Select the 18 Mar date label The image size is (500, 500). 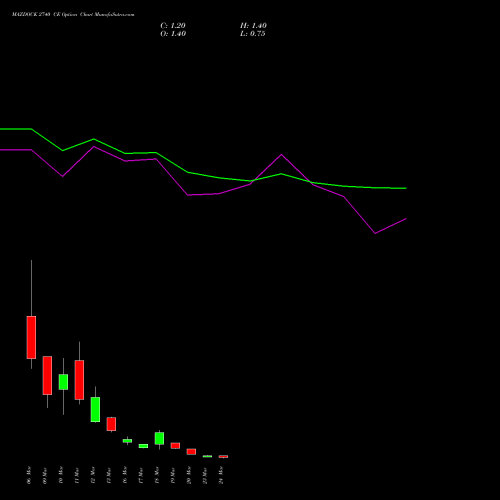(x=157, y=475)
